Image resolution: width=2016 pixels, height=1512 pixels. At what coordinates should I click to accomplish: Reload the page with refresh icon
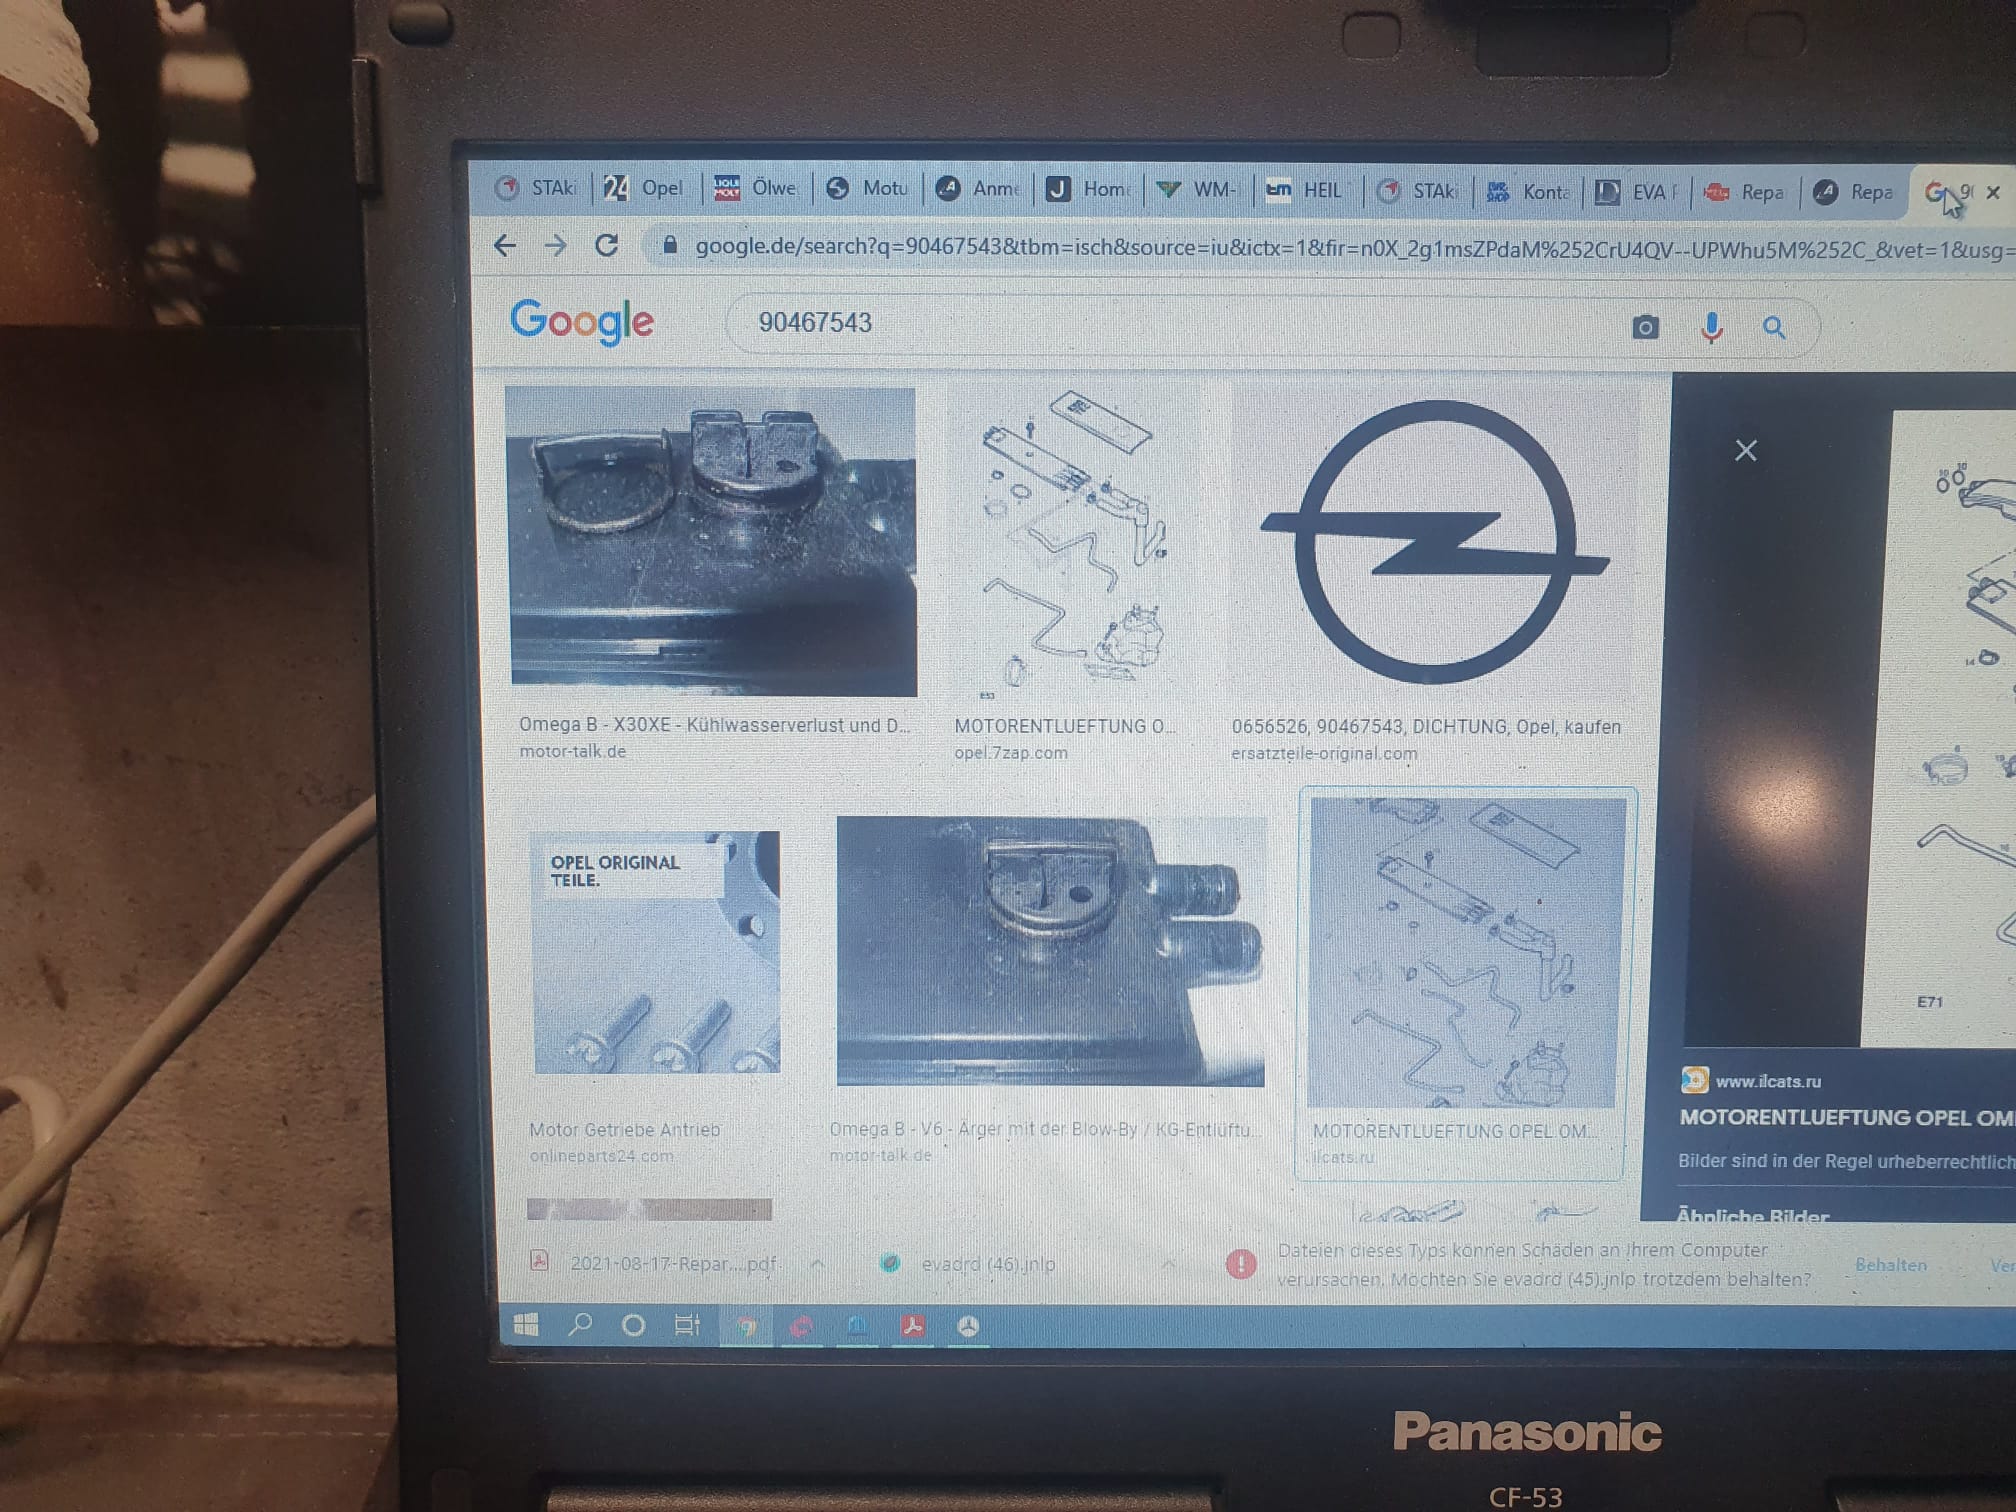(606, 245)
